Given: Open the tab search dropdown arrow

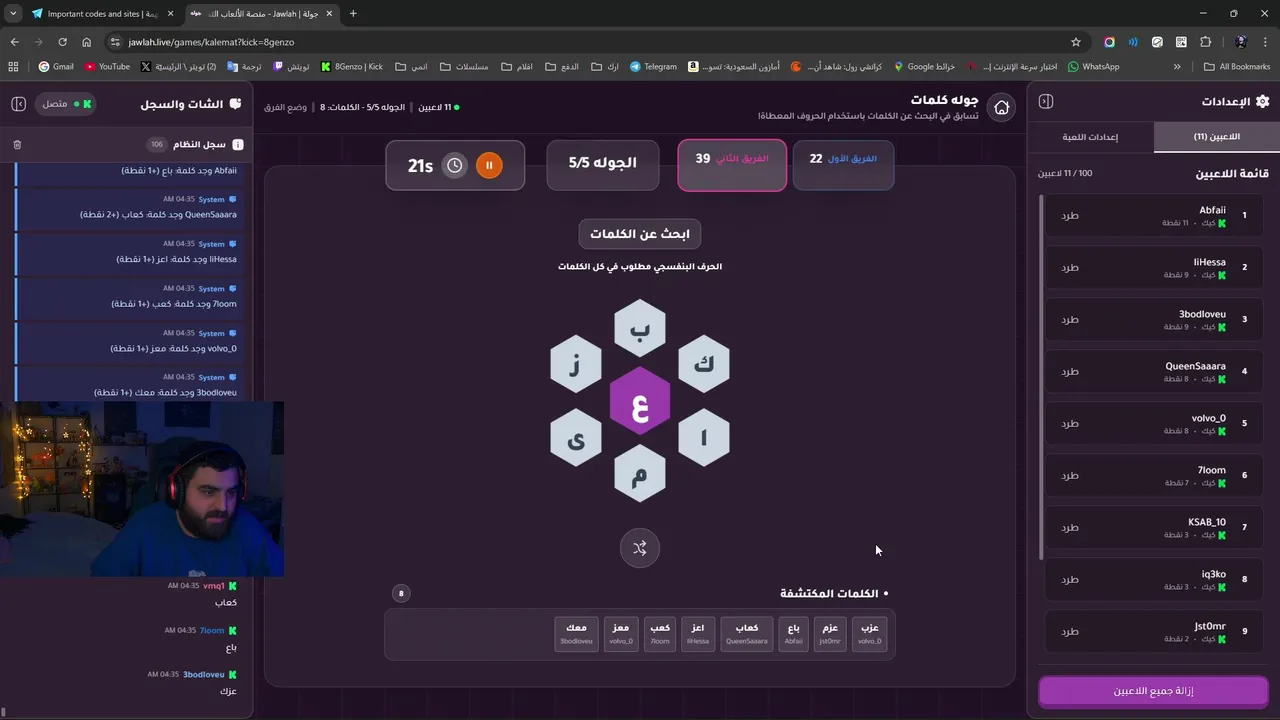Looking at the screenshot, I should click(12, 14).
